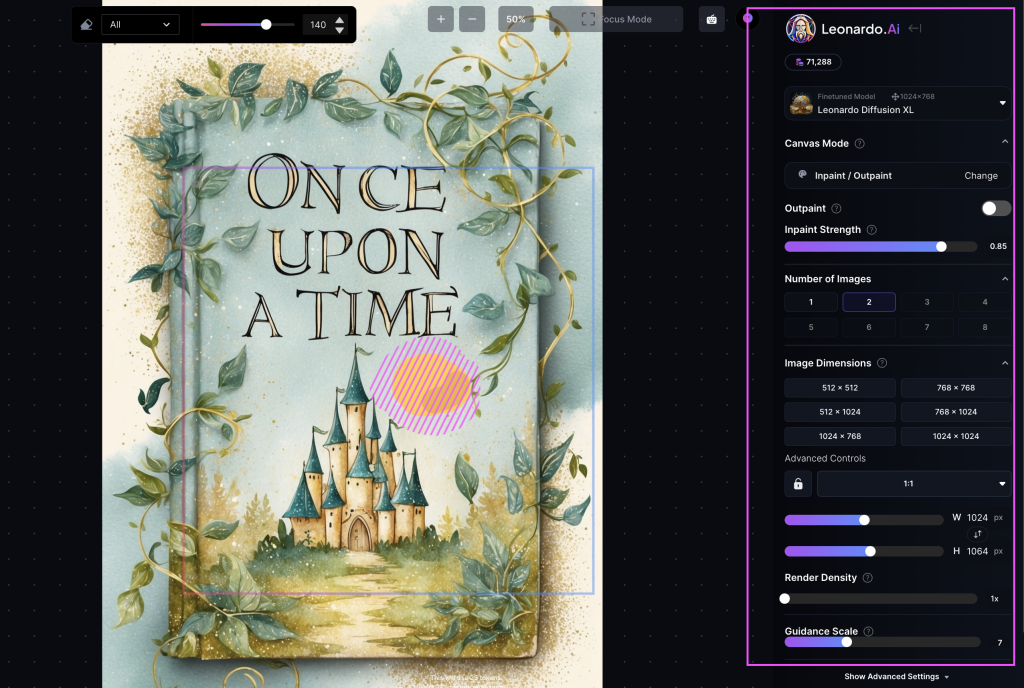This screenshot has height=688, width=1024.
Task: Collapse the Image Dimensions section
Action: click(1004, 363)
